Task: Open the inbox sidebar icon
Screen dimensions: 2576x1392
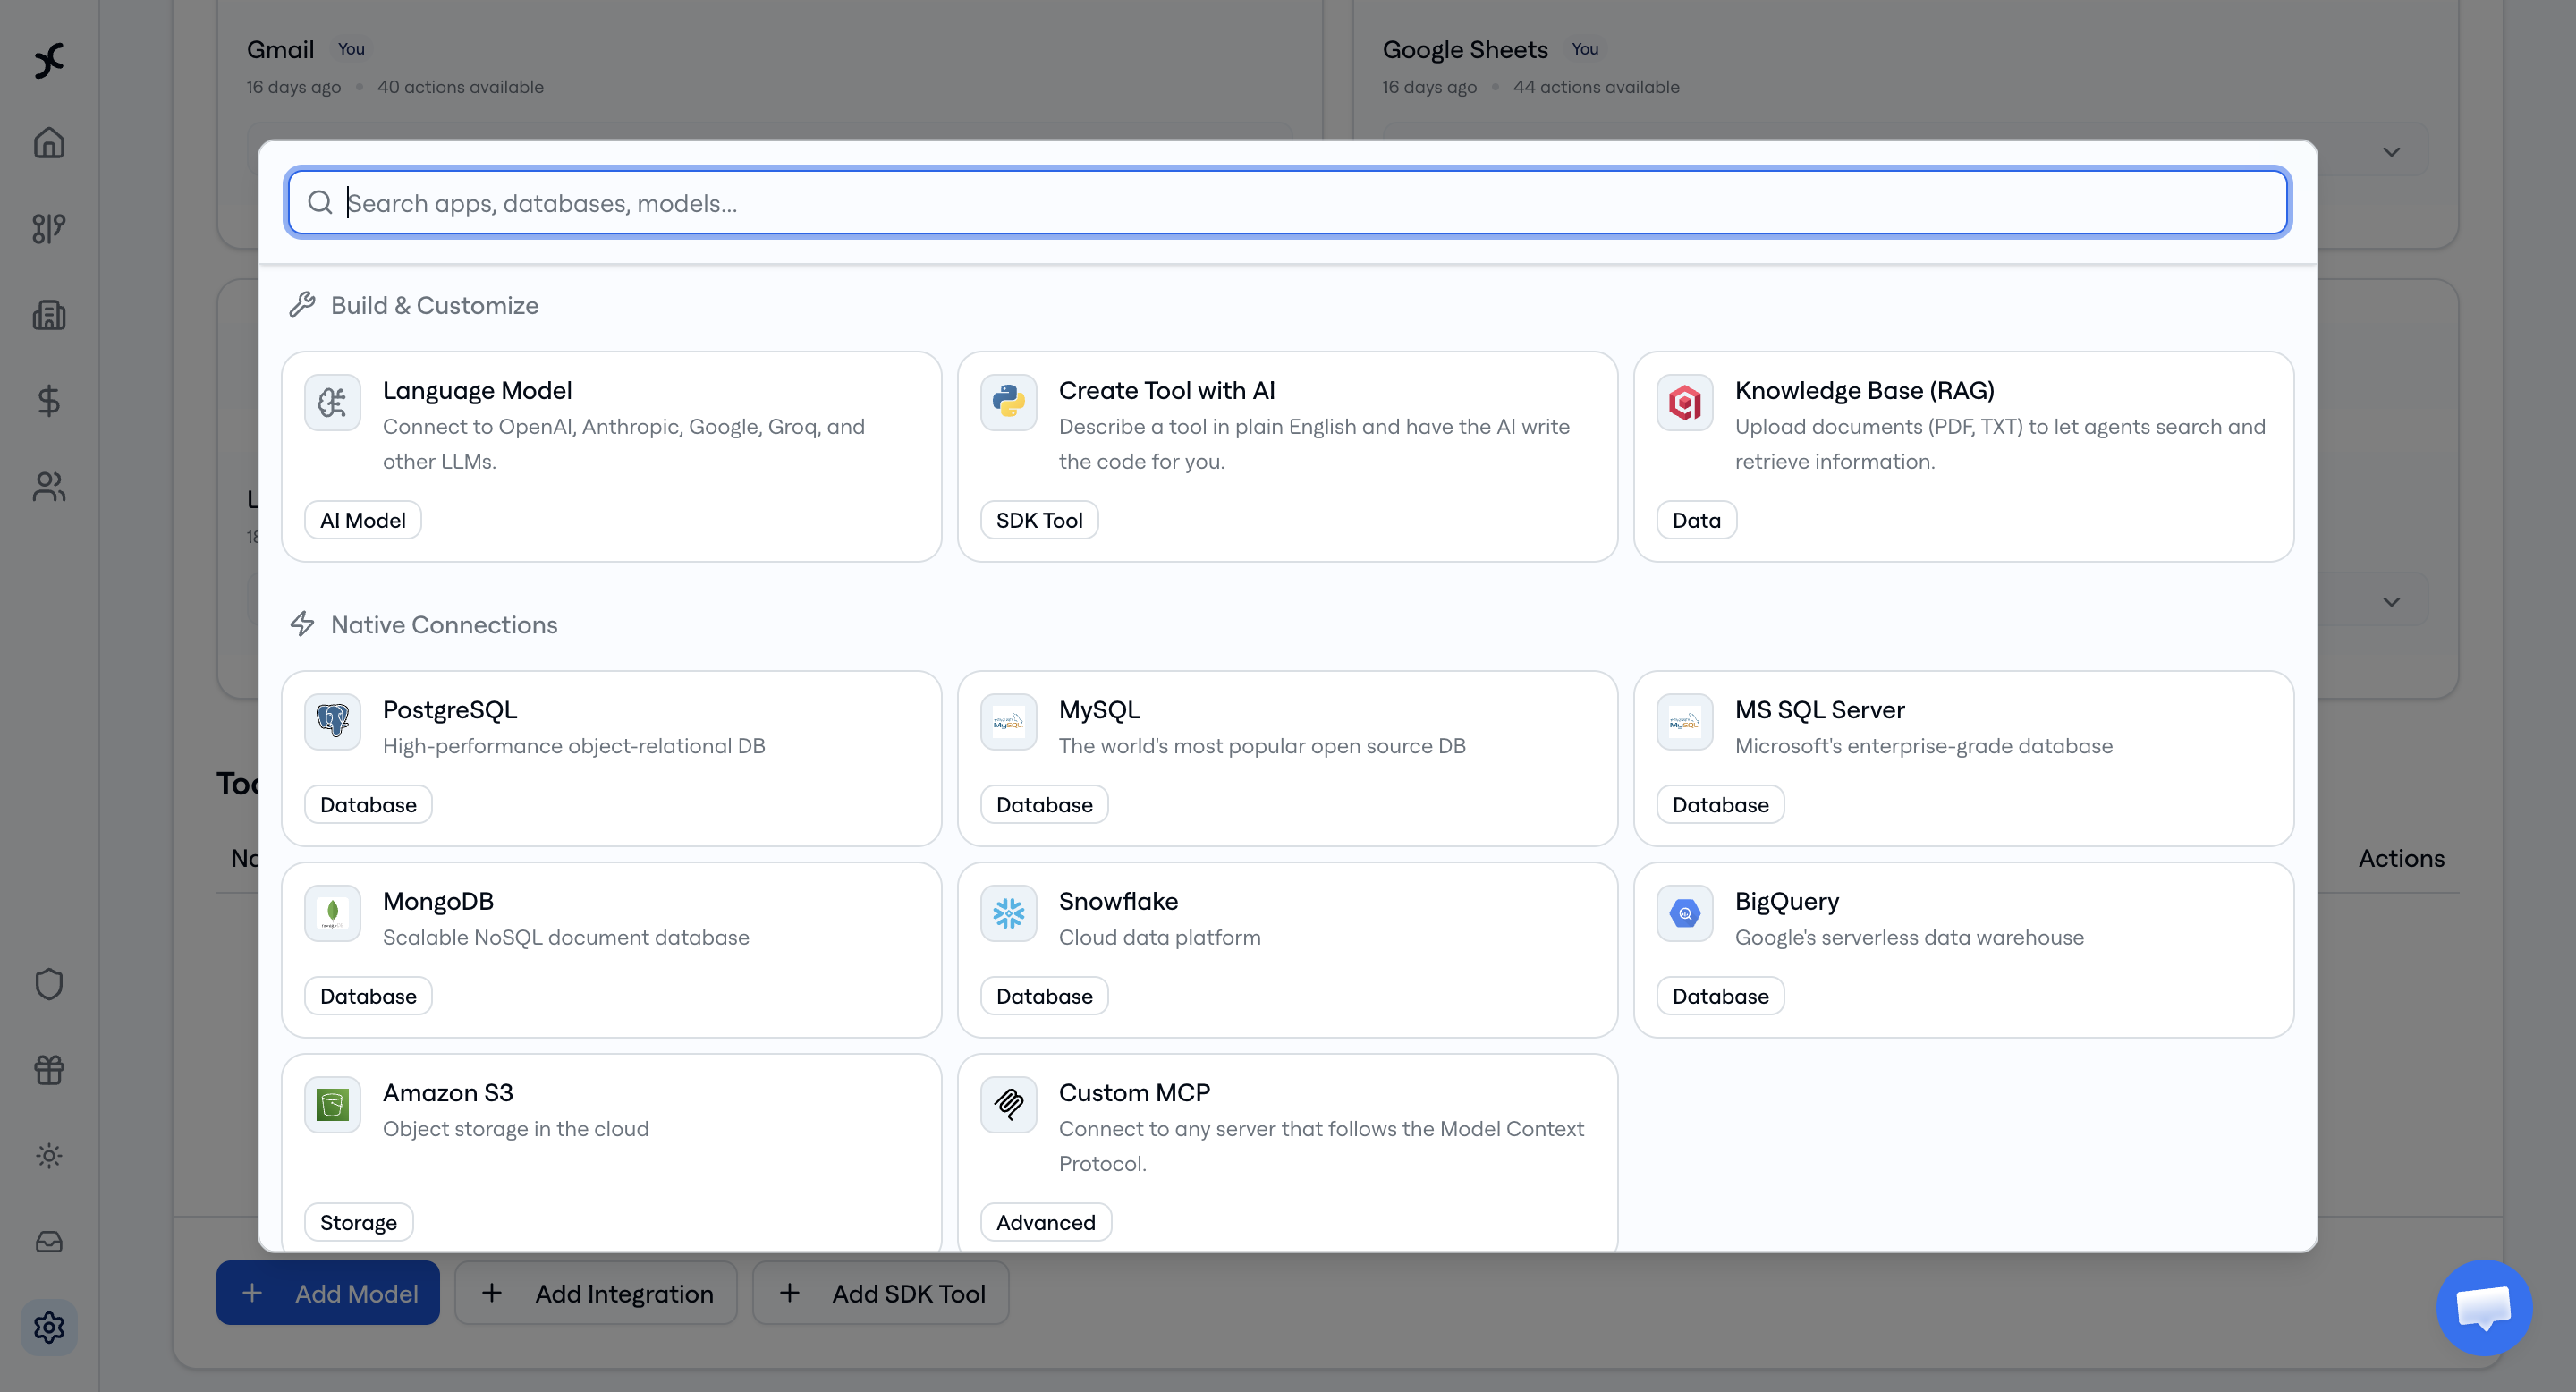Action: [49, 1242]
